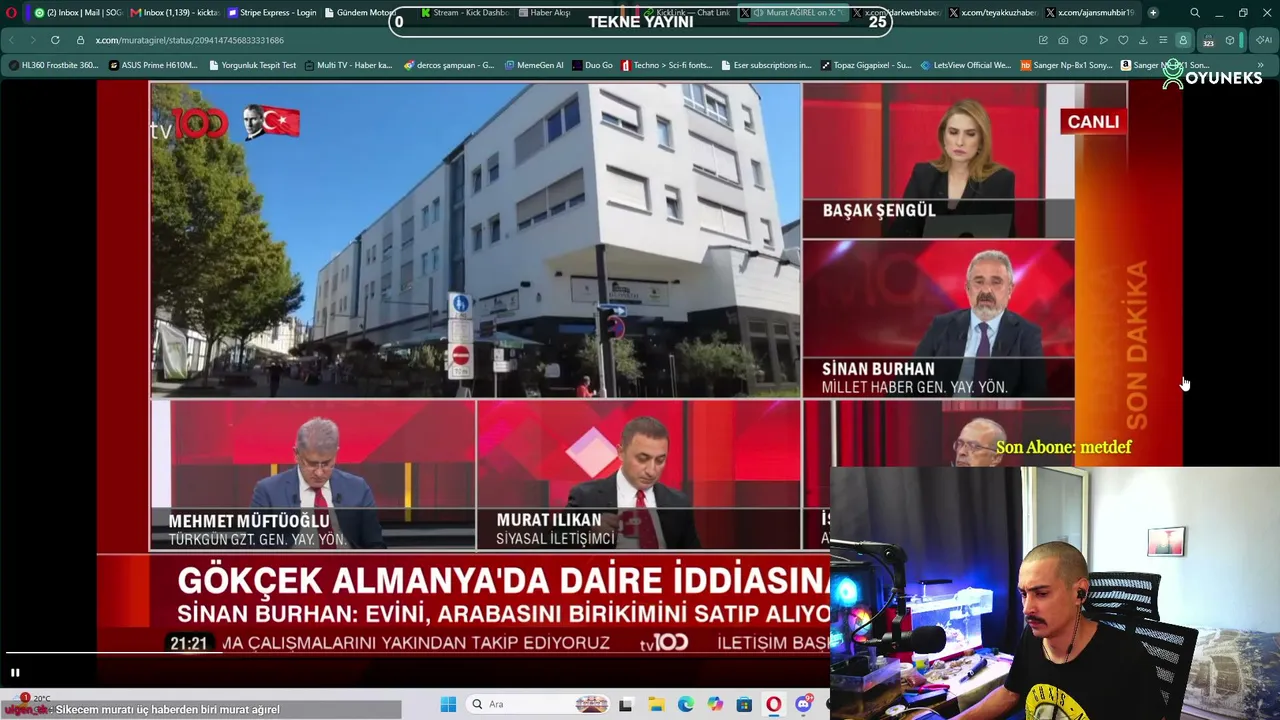
Task: Go forward to the next page
Action: [x=32, y=40]
